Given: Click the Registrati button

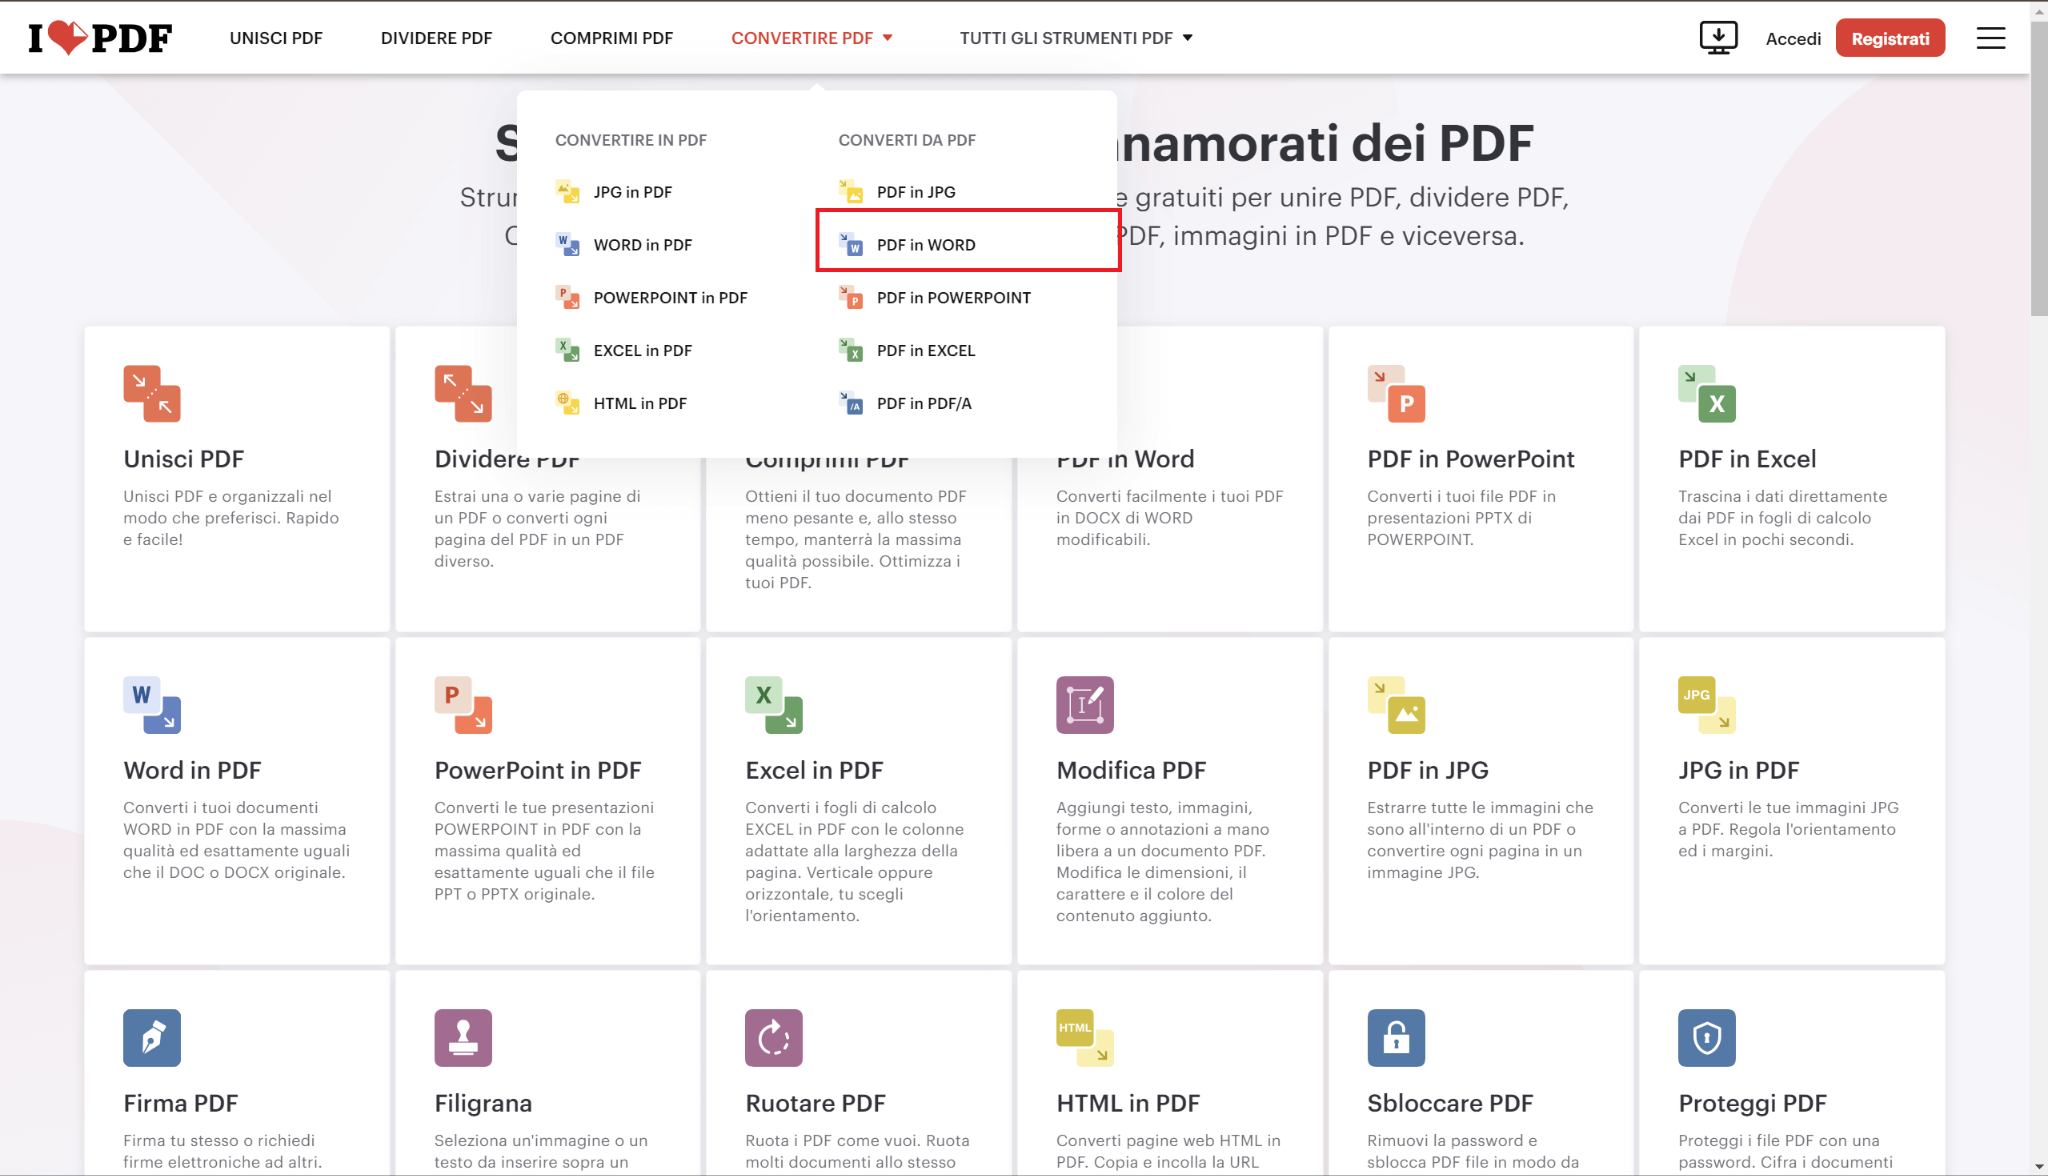Looking at the screenshot, I should pyautogui.click(x=1890, y=38).
